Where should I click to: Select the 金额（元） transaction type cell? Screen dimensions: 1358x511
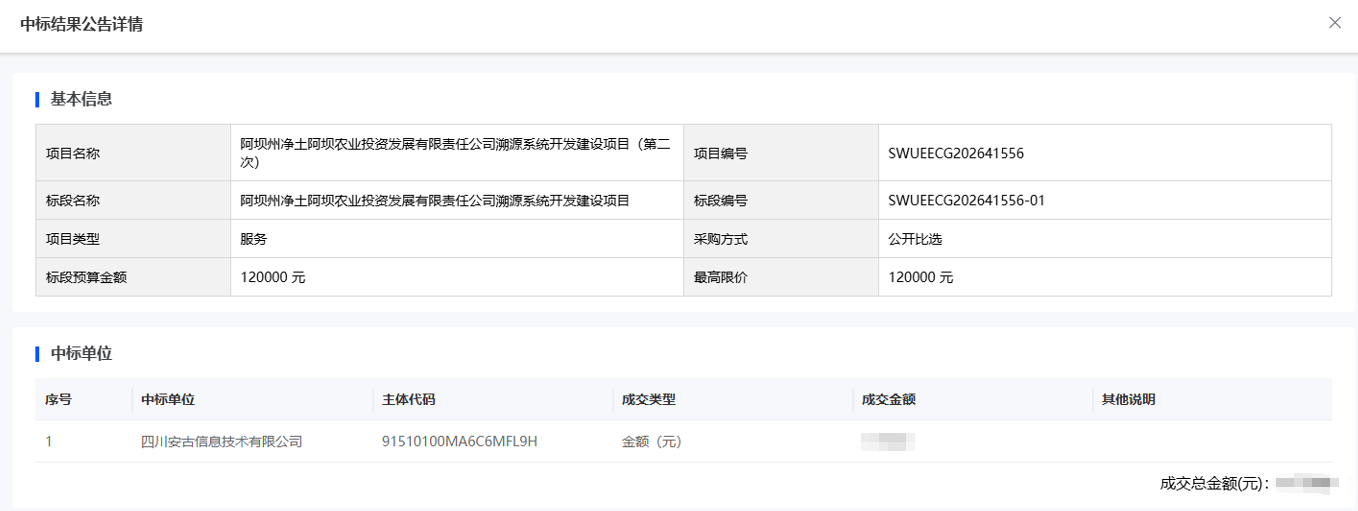tap(652, 441)
